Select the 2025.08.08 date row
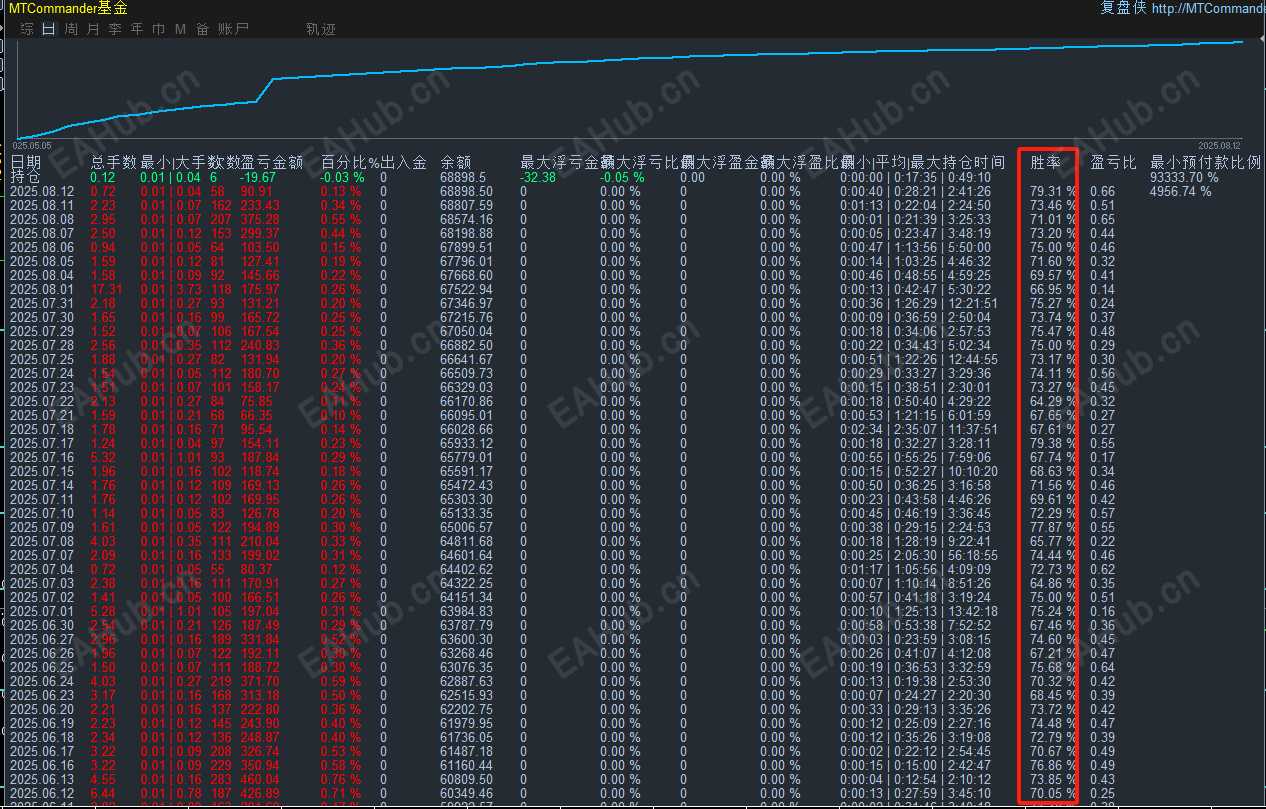The image size is (1266, 809). (42, 219)
